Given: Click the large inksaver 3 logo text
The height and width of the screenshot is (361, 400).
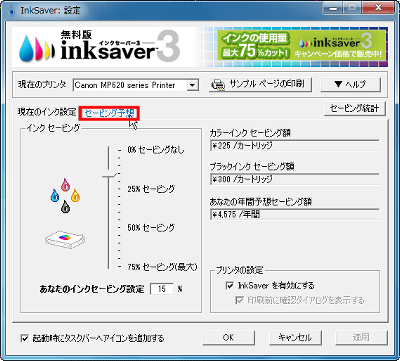Looking at the screenshot, I should (x=120, y=47).
